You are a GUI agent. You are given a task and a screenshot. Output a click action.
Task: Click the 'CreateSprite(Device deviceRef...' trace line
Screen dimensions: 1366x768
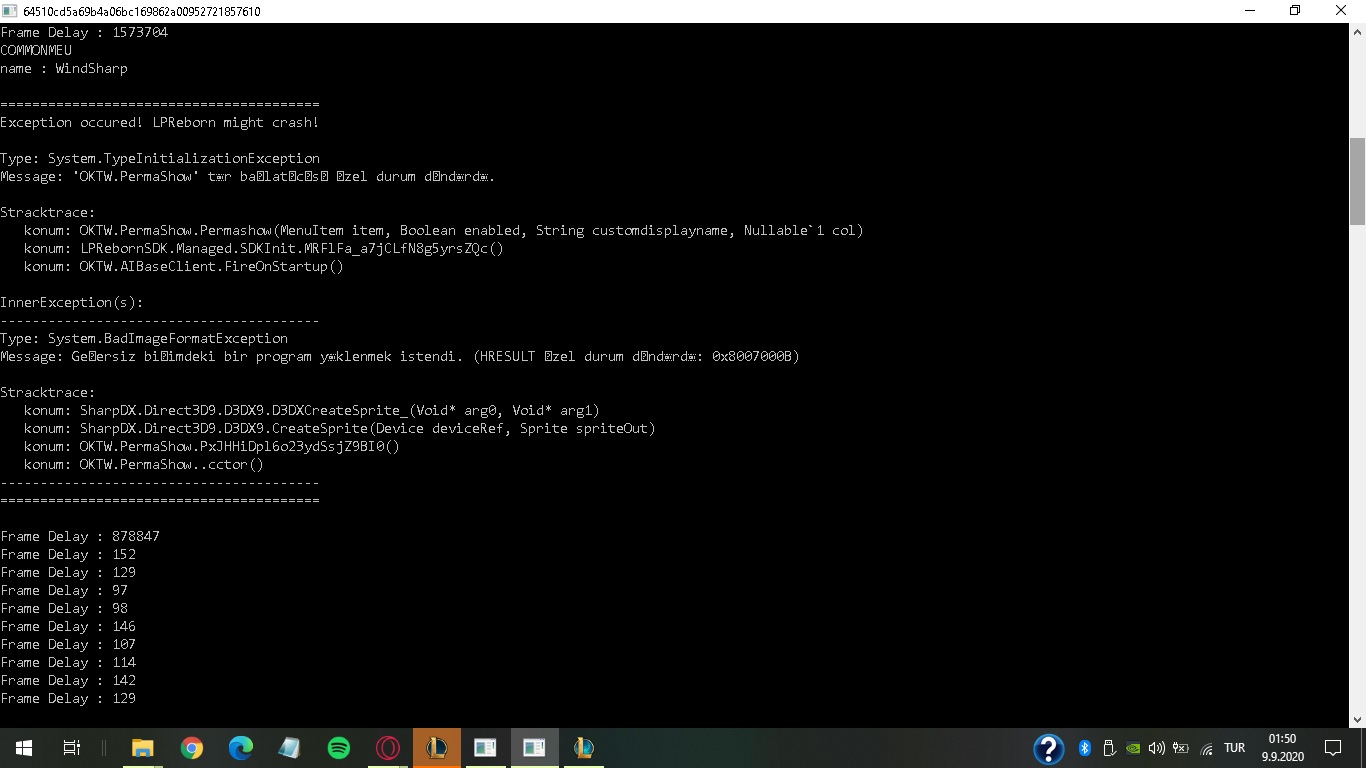(x=340, y=428)
